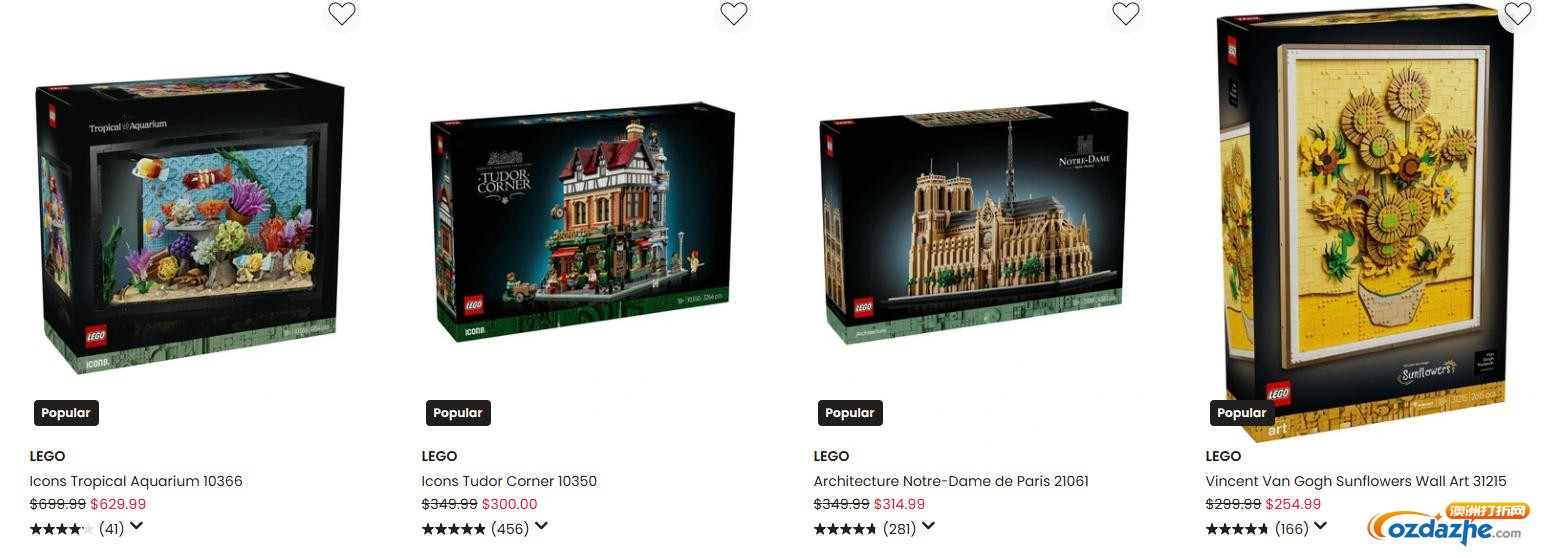
Task: Click heart icon above Notre-Dame de Paris set
Action: (1126, 13)
